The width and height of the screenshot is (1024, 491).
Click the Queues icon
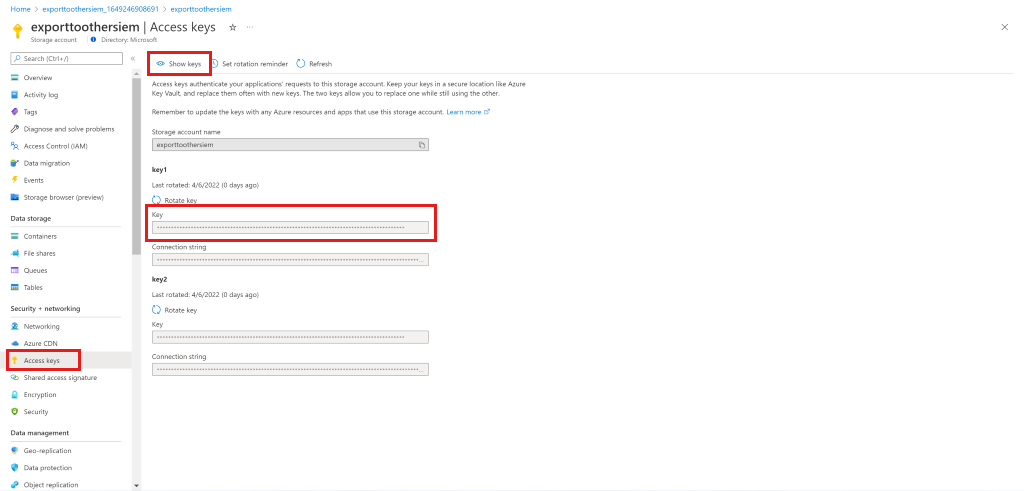14,270
